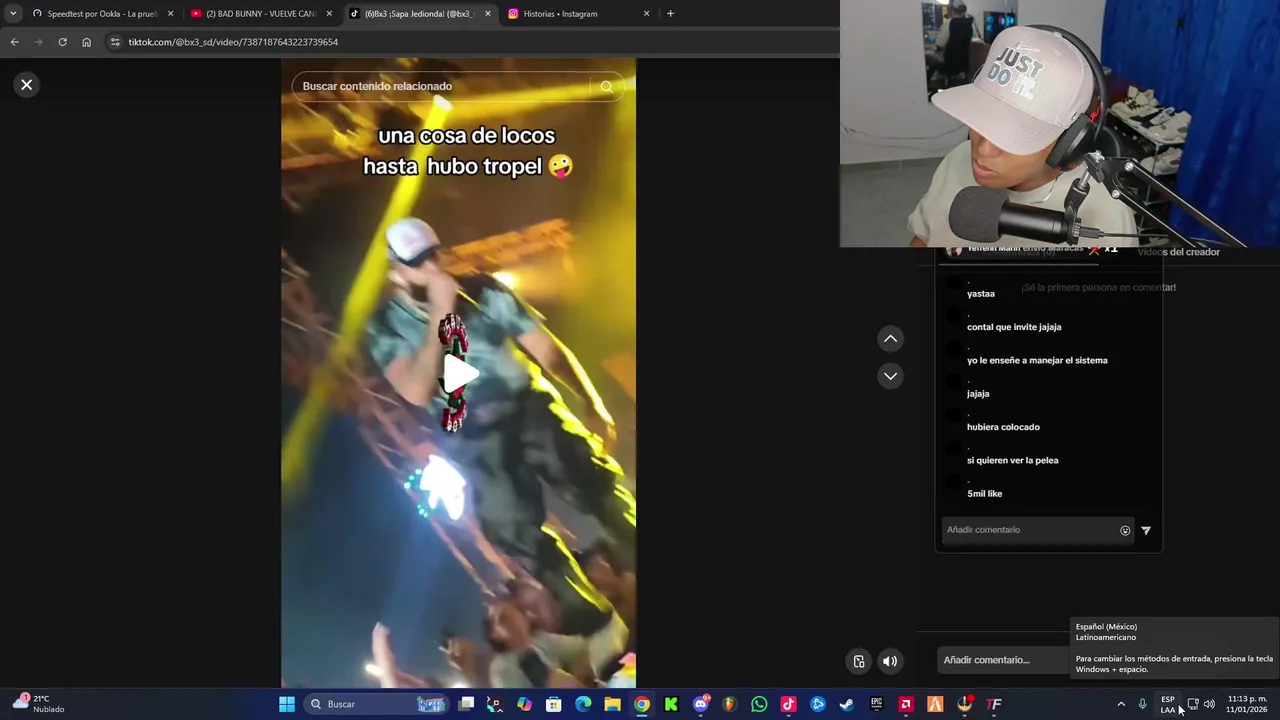The height and width of the screenshot is (720, 1280).
Task: Go to next video with down chevron
Action: point(890,376)
